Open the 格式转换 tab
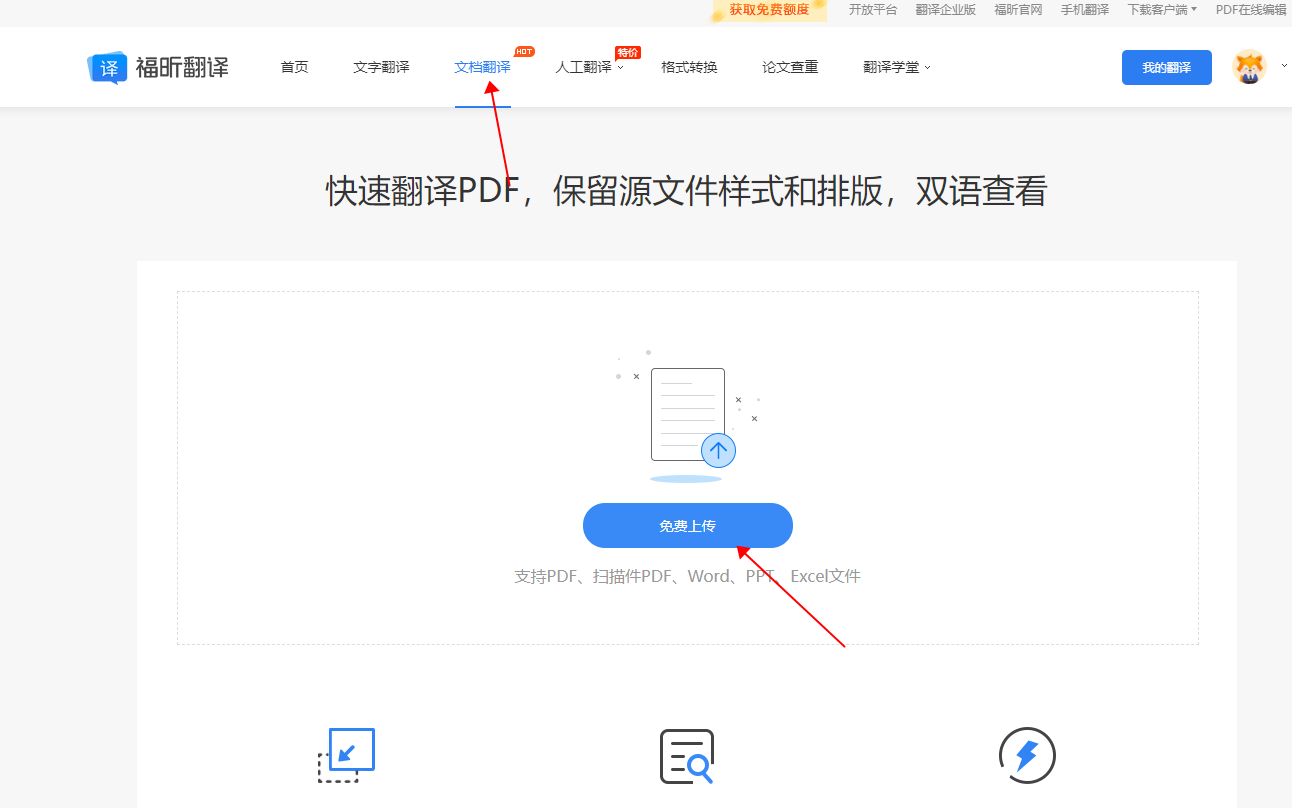The width and height of the screenshot is (1292, 808). [689, 67]
